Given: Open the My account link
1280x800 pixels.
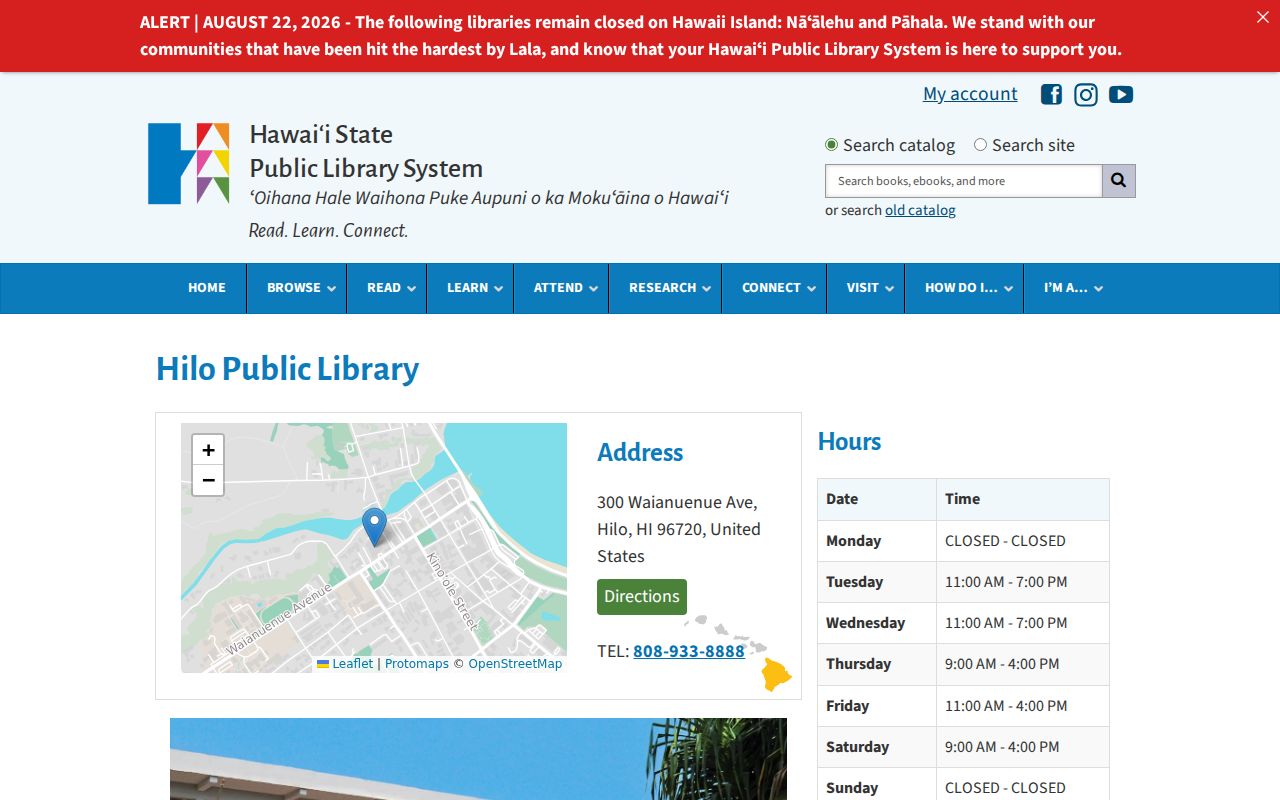Looking at the screenshot, I should point(970,94).
